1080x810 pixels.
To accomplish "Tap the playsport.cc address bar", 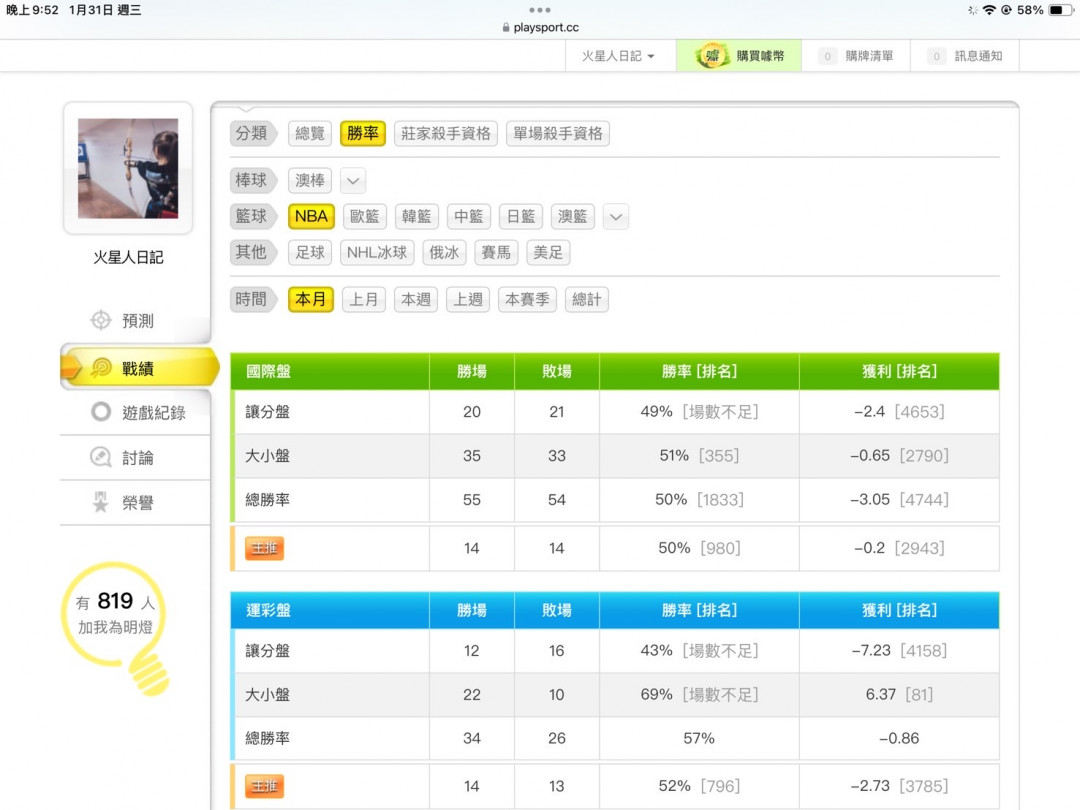I will [540, 28].
